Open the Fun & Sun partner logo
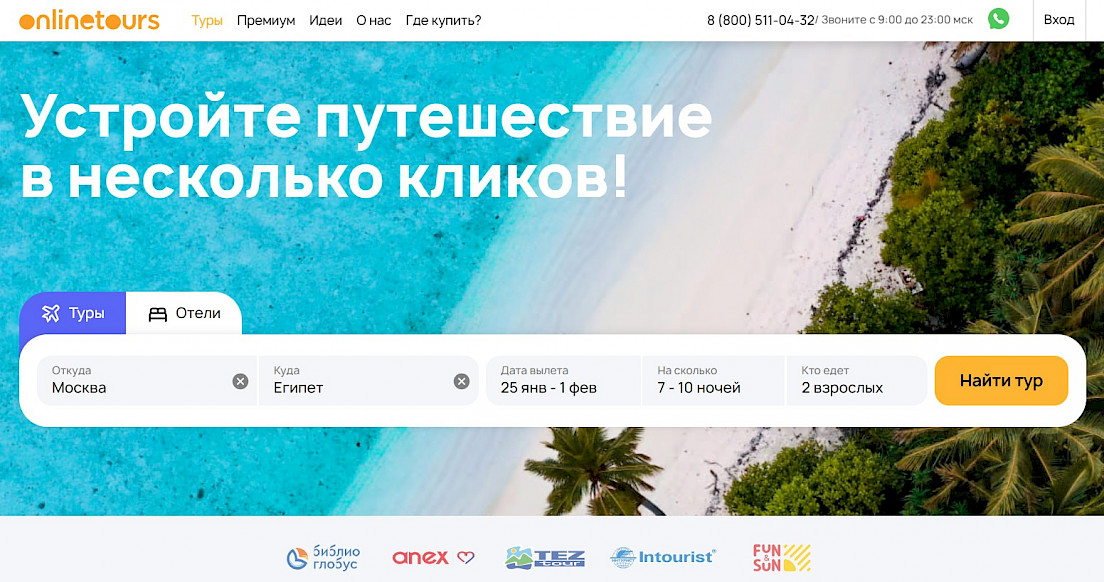The width and height of the screenshot is (1104, 582). click(782, 557)
